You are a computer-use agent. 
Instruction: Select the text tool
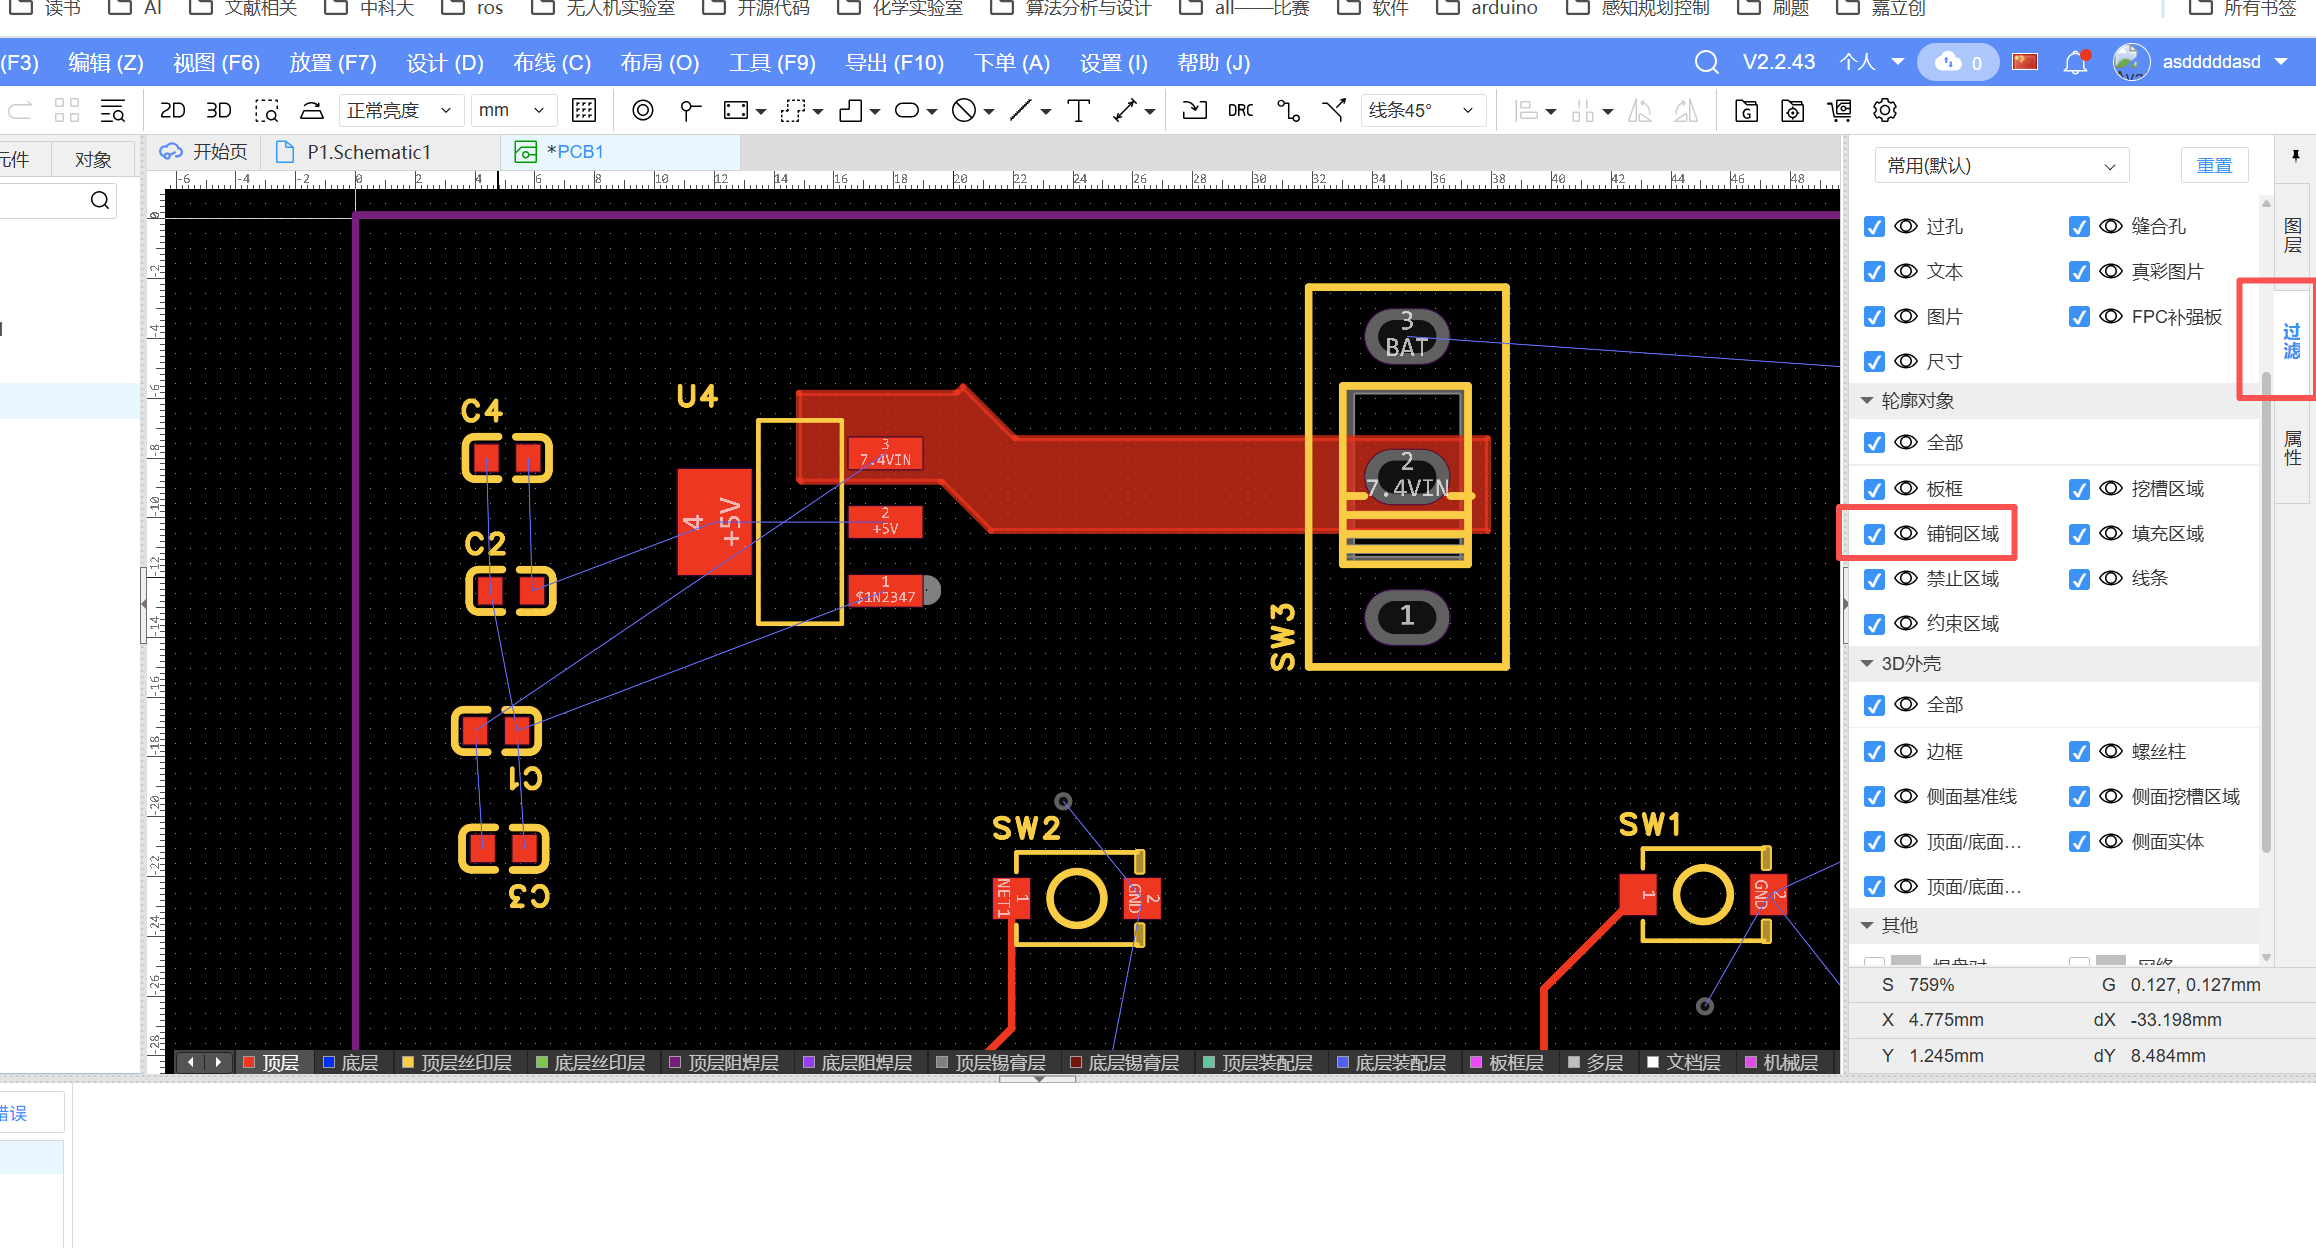pos(1078,110)
